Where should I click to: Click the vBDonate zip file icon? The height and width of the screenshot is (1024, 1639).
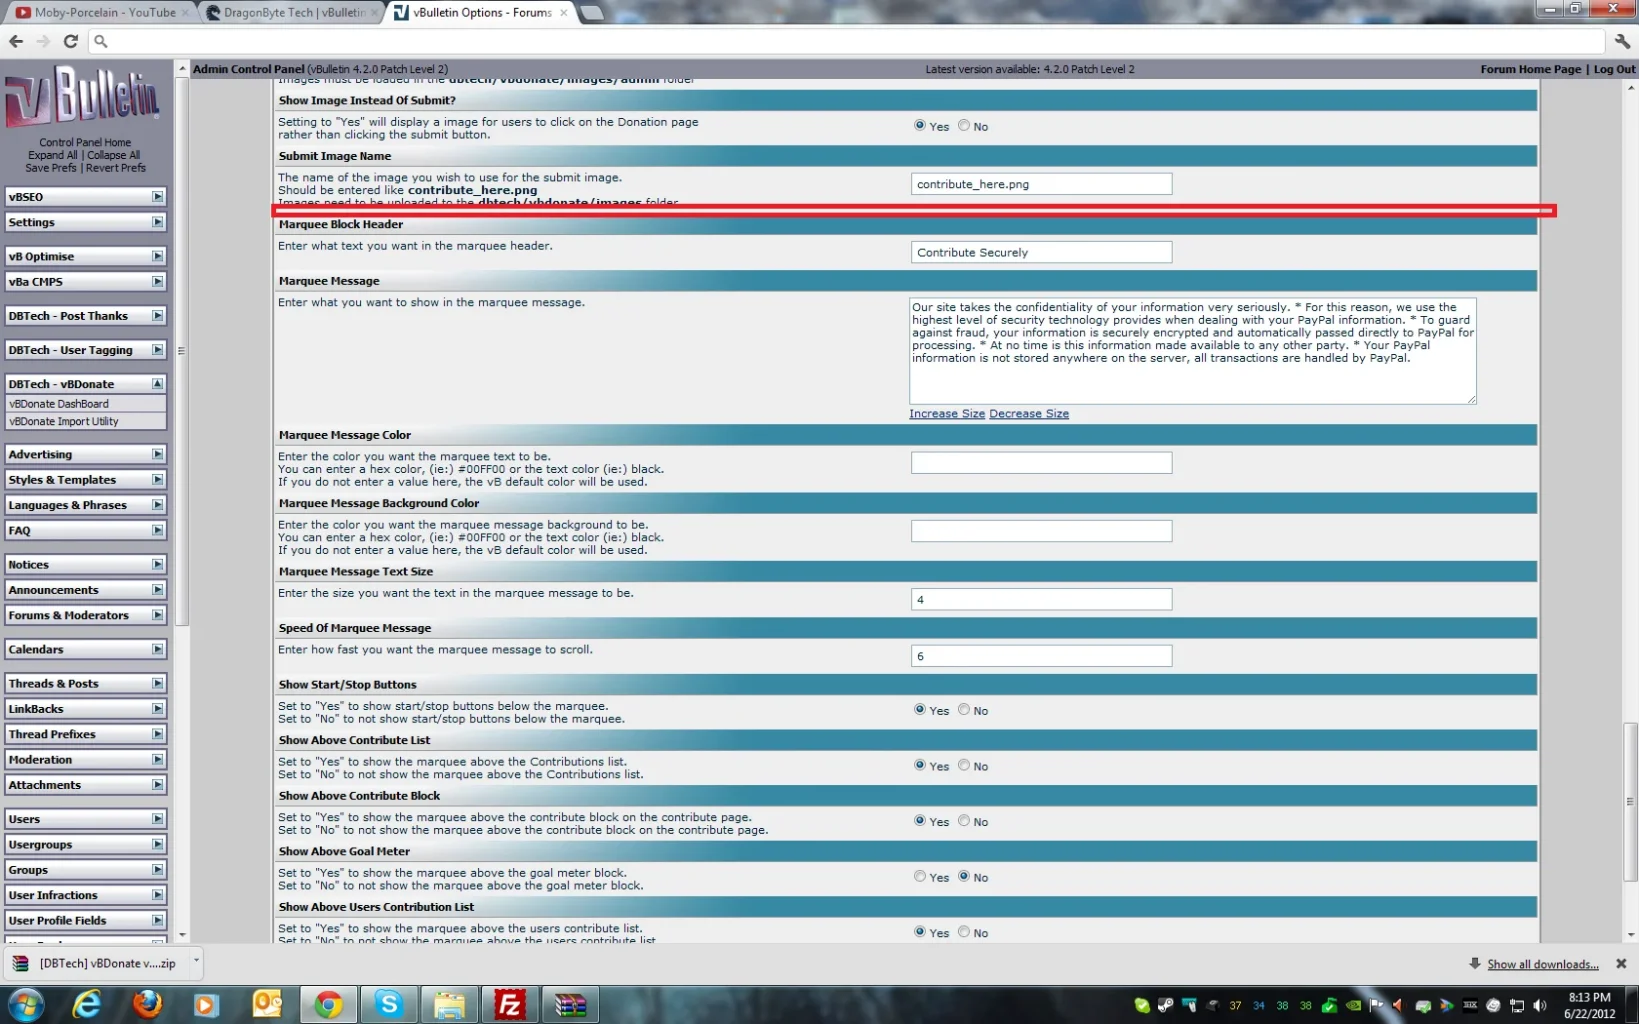pos(20,963)
